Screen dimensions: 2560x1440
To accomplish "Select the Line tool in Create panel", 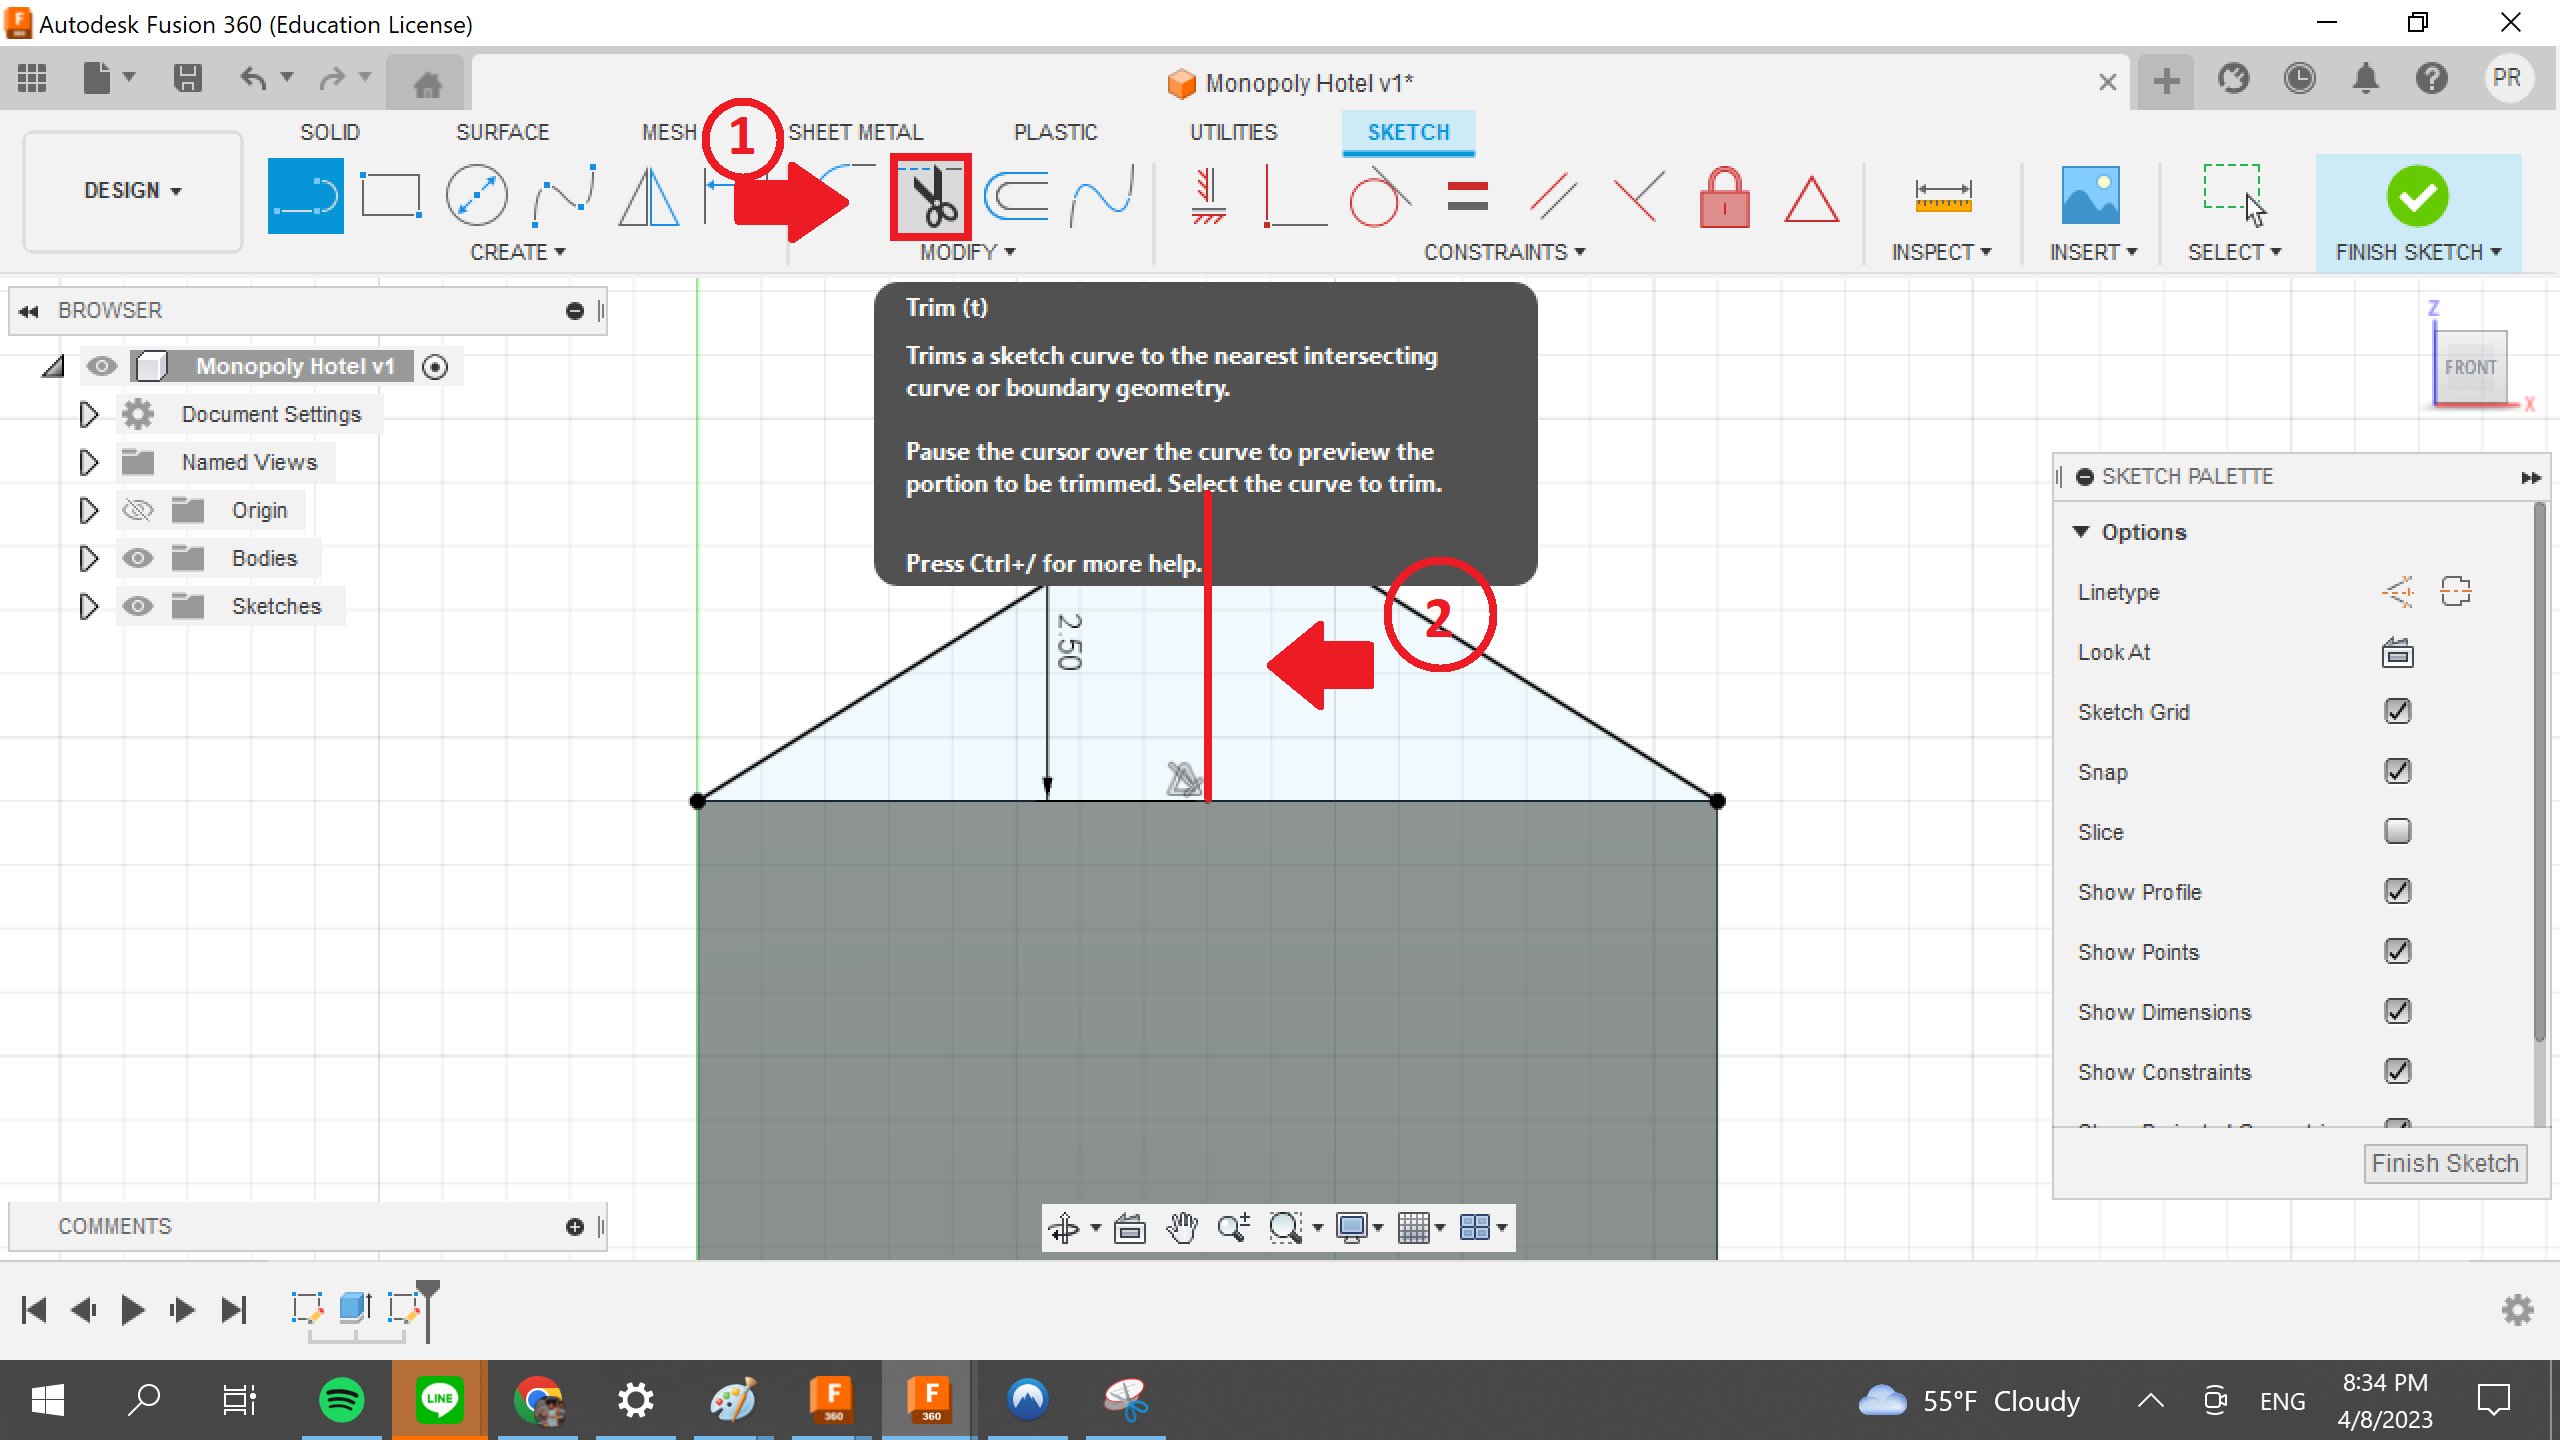I will 304,197.
